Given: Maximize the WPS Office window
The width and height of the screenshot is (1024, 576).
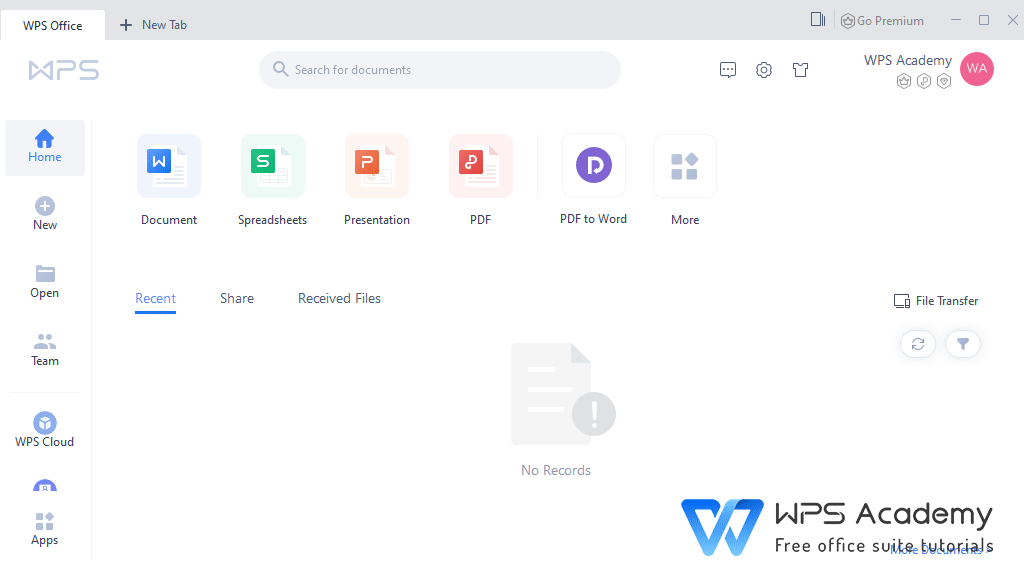Looking at the screenshot, I should coord(984,20).
